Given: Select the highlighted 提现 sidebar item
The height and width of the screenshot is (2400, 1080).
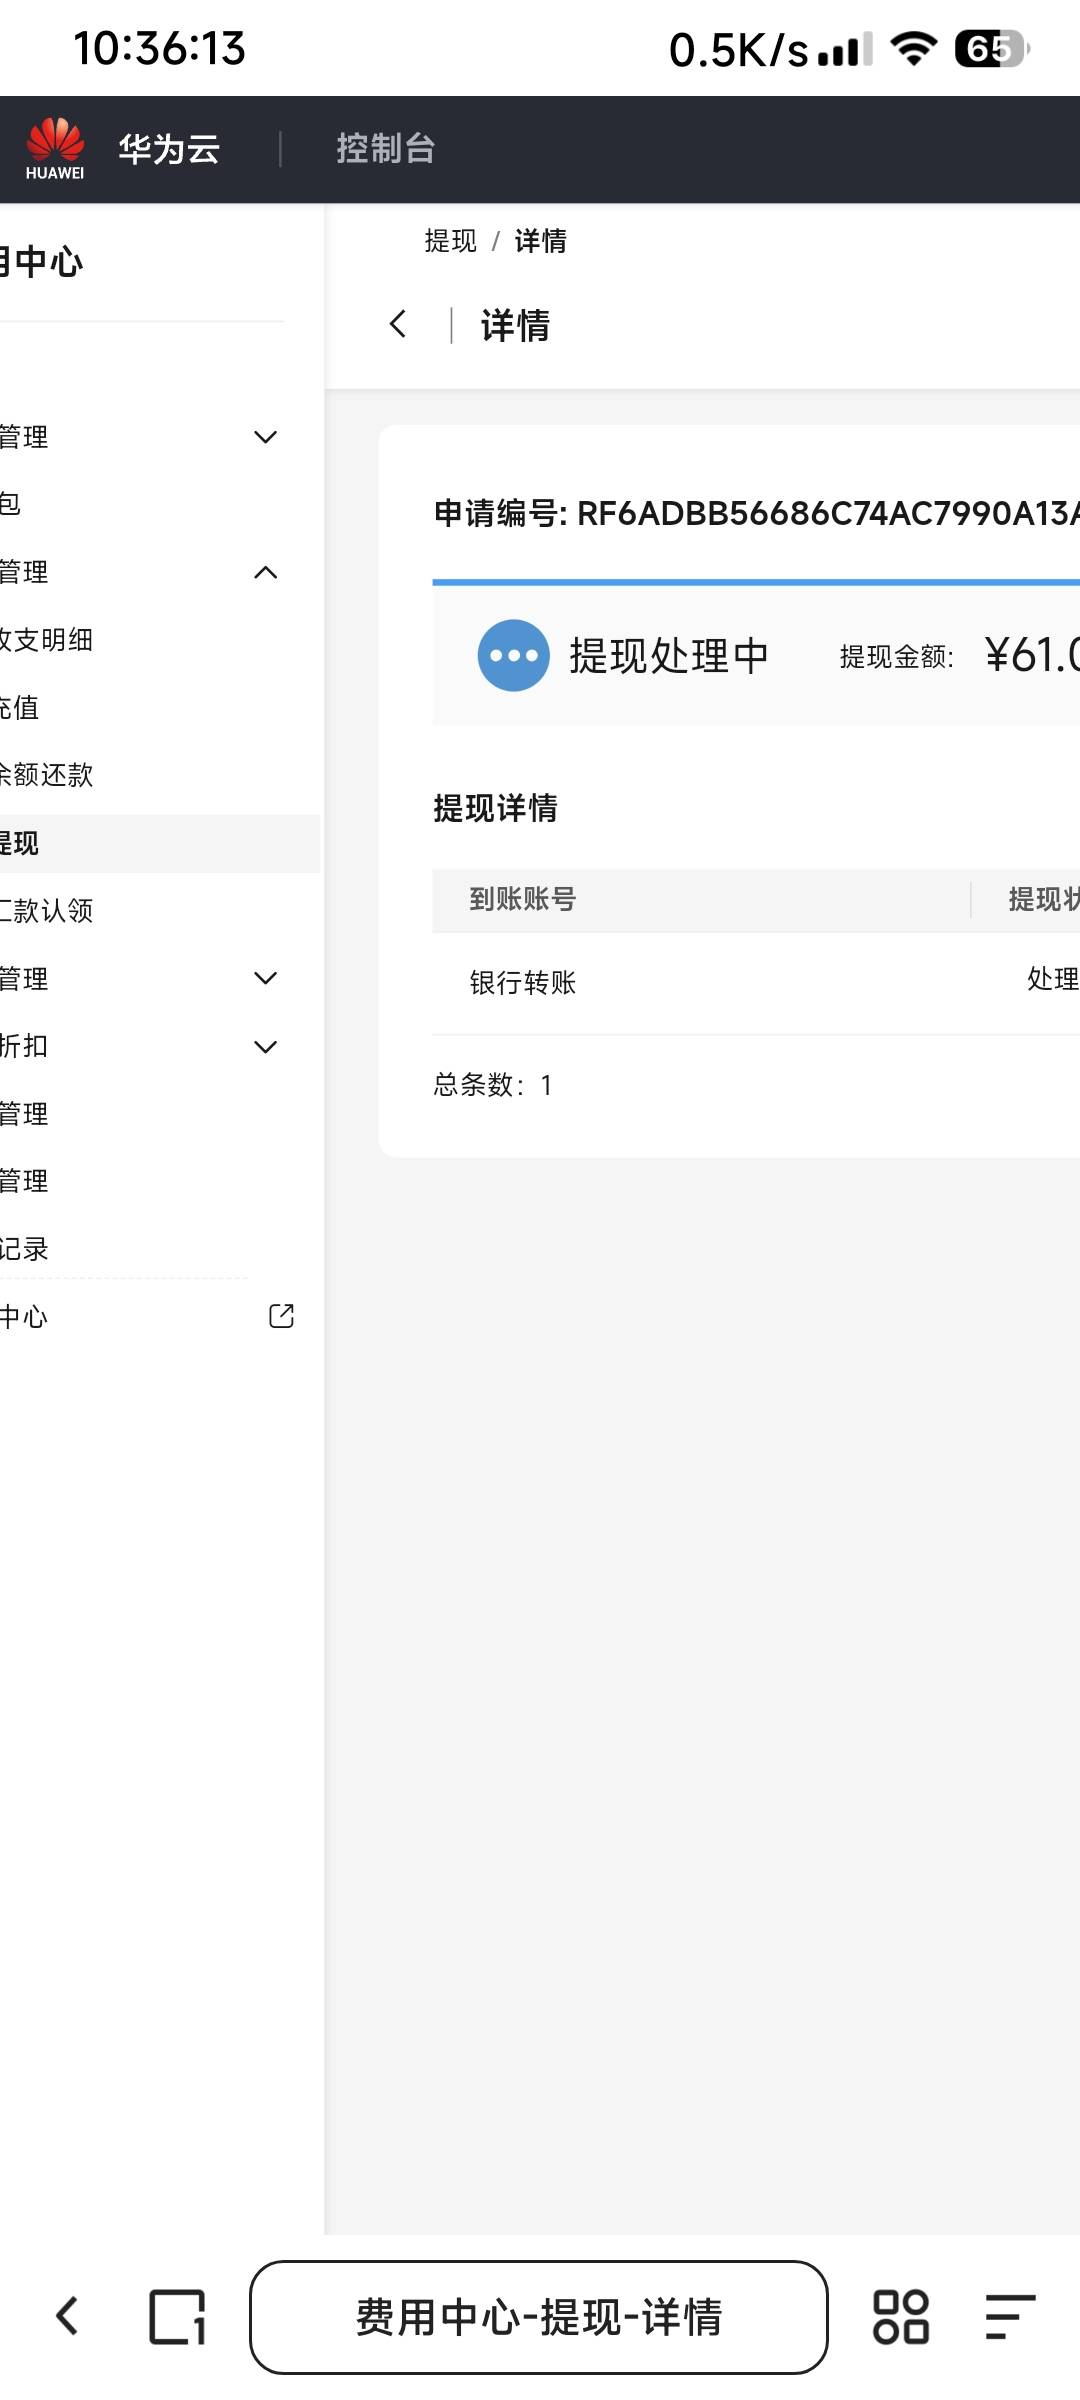Looking at the screenshot, I should click(x=160, y=843).
